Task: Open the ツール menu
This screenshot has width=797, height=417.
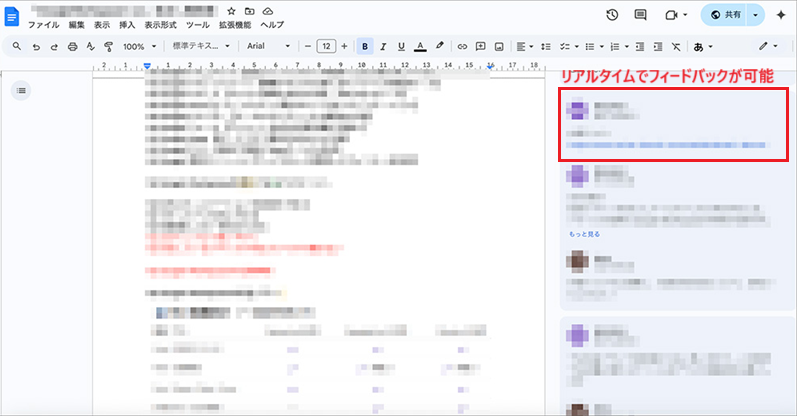Action: (198, 25)
